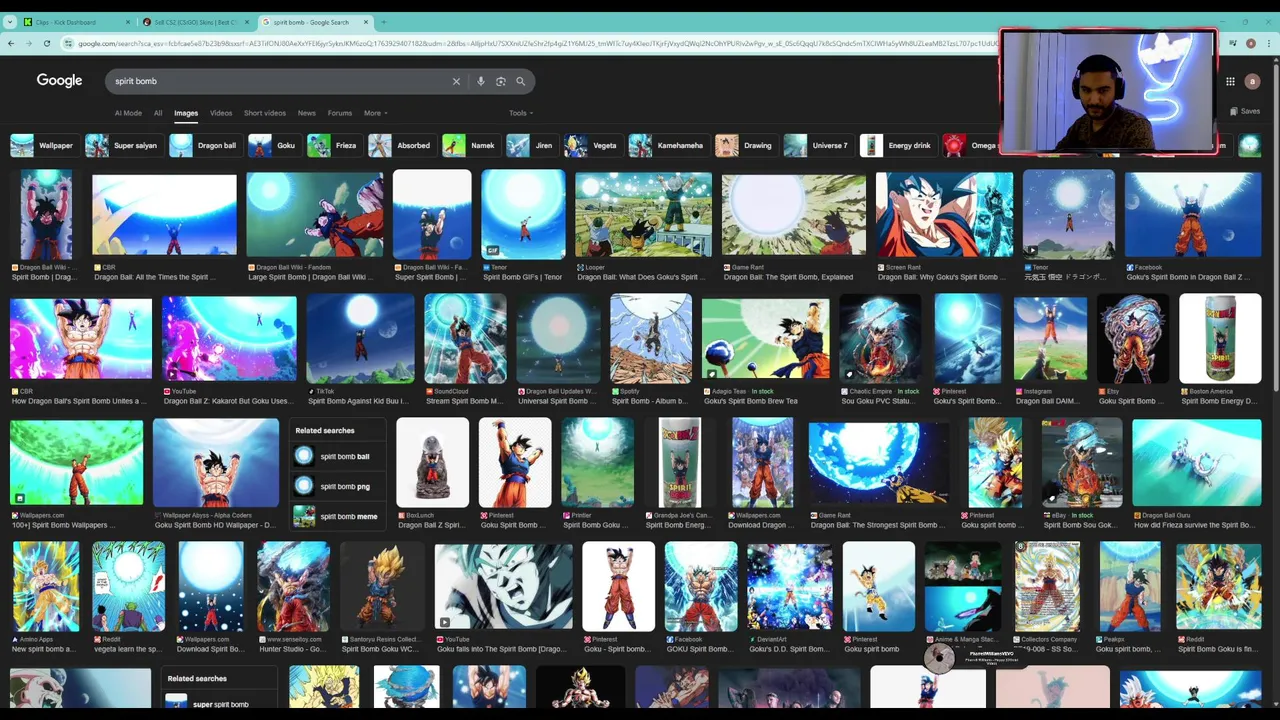
Task: Switch to News results tab
Action: click(x=307, y=113)
